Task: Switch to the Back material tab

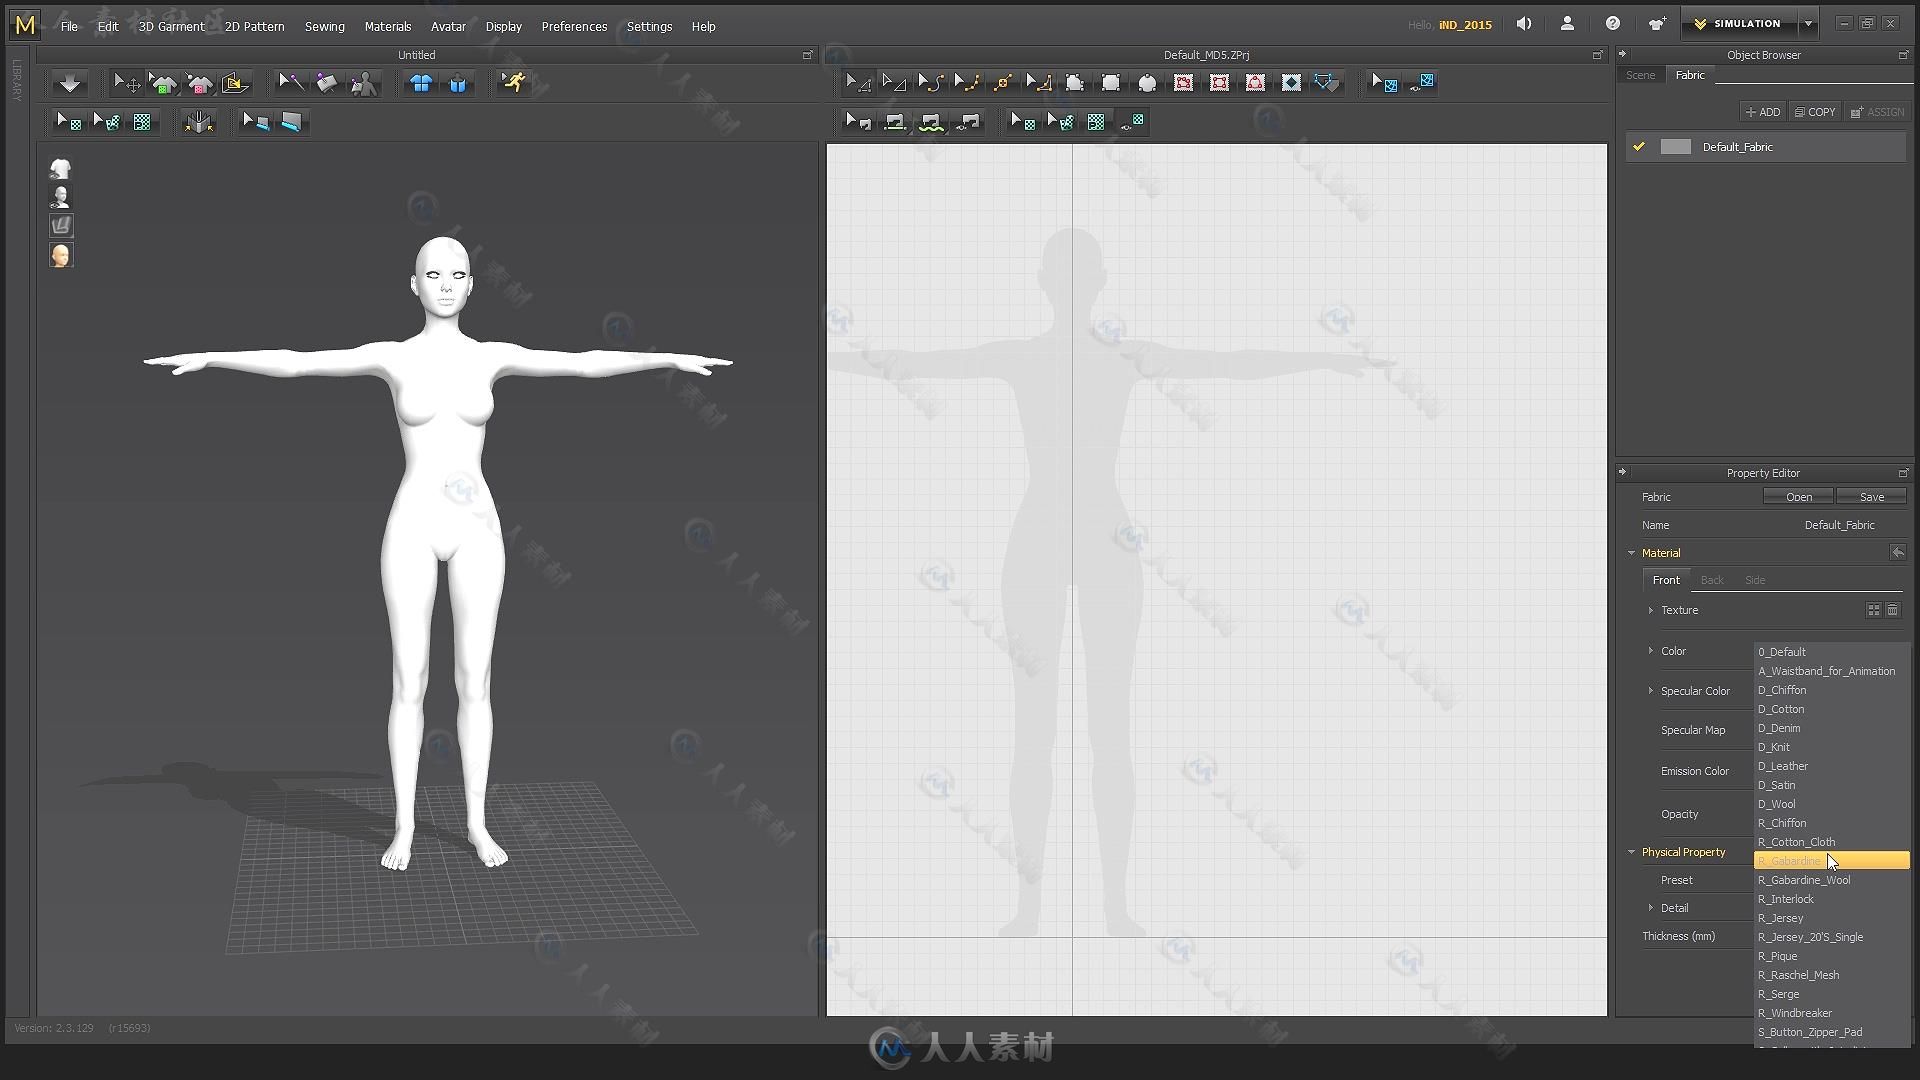Action: tap(1712, 580)
